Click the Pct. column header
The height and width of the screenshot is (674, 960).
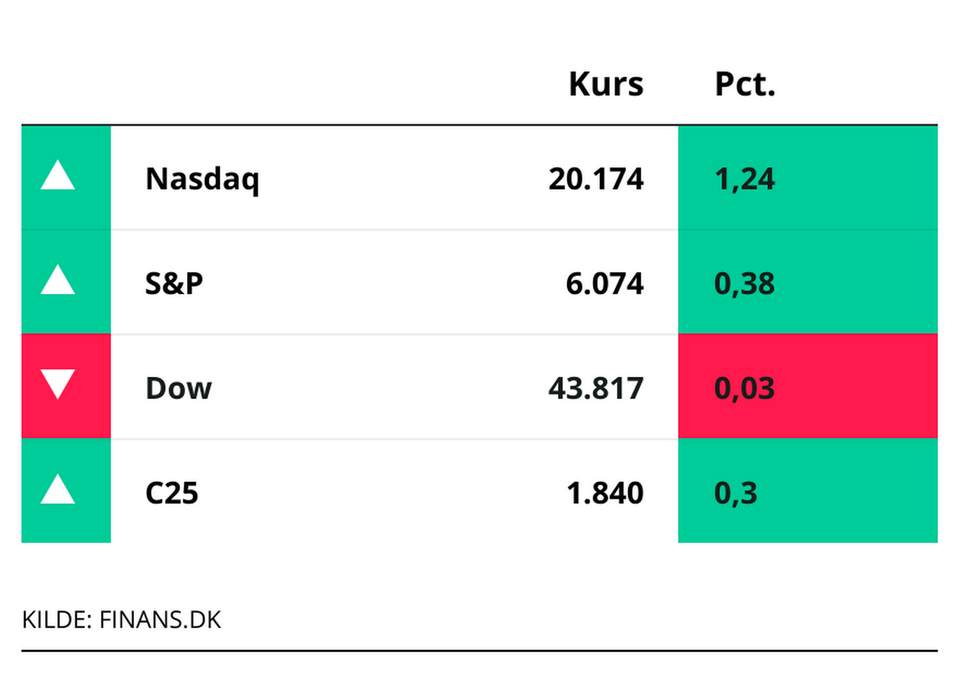pyautogui.click(x=745, y=84)
